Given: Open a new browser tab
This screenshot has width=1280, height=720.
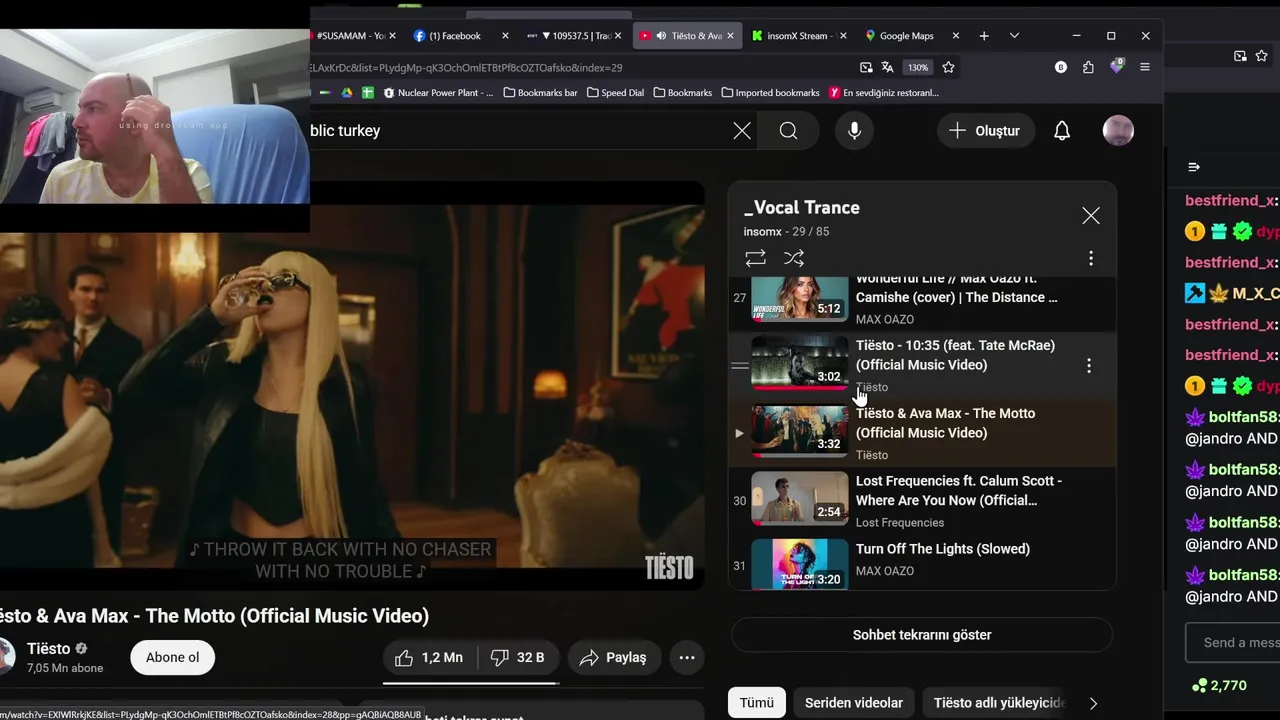Looking at the screenshot, I should [984, 36].
